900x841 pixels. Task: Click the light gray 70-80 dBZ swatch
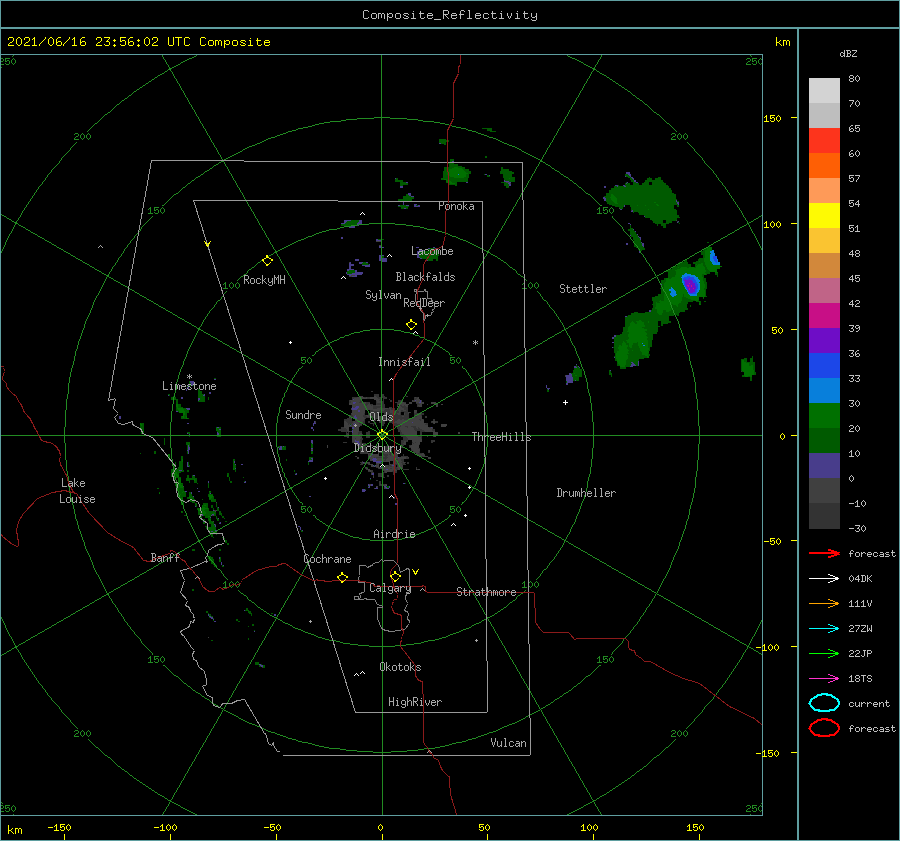coord(824,90)
